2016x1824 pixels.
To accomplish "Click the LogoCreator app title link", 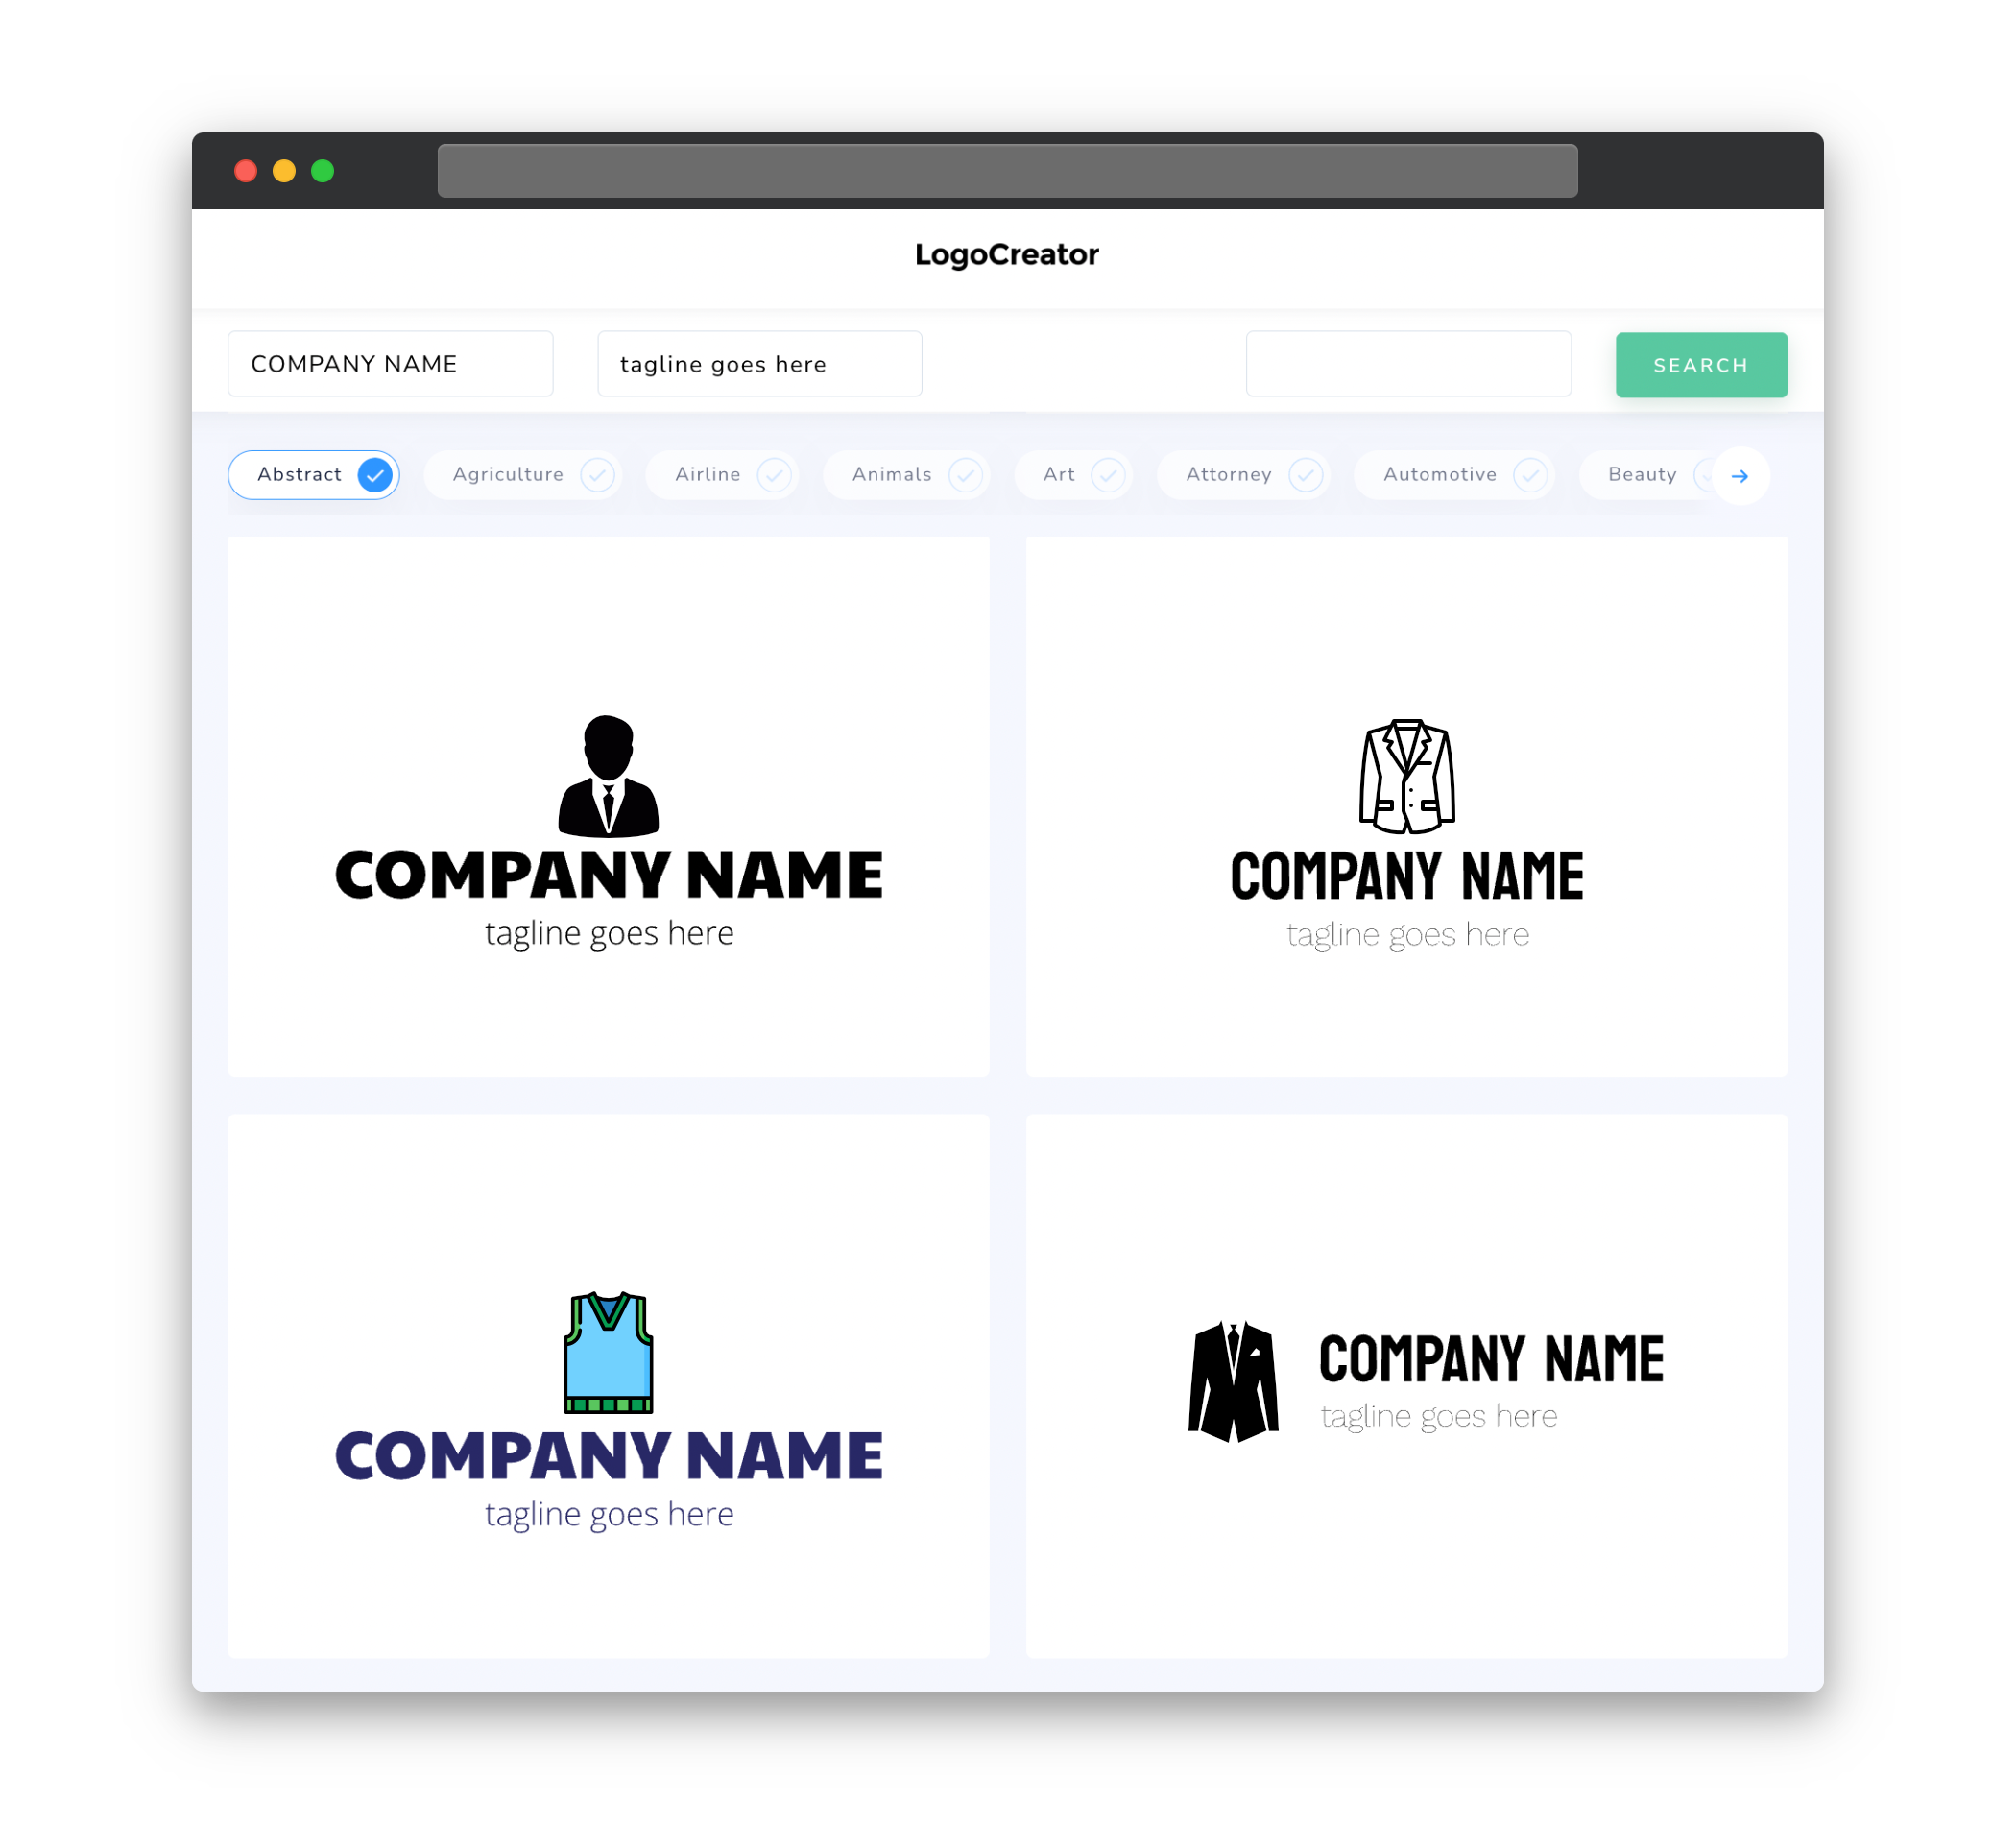I will pos(1008,254).
